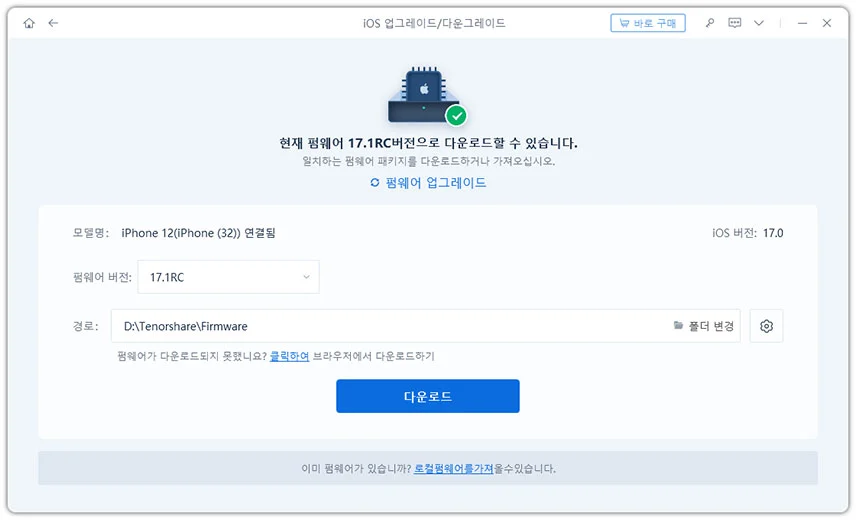Click the iOS 버전 17.0 value
Image resolution: width=856 pixels, height=520 pixels.
773,233
